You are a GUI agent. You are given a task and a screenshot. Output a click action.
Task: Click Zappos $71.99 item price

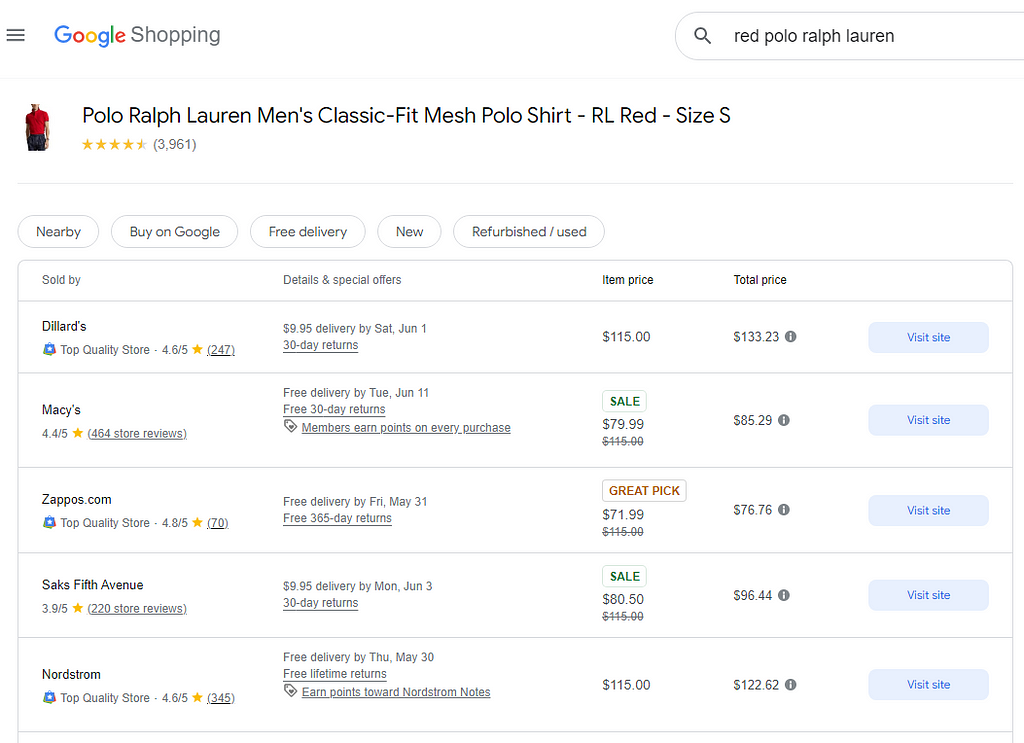623,515
